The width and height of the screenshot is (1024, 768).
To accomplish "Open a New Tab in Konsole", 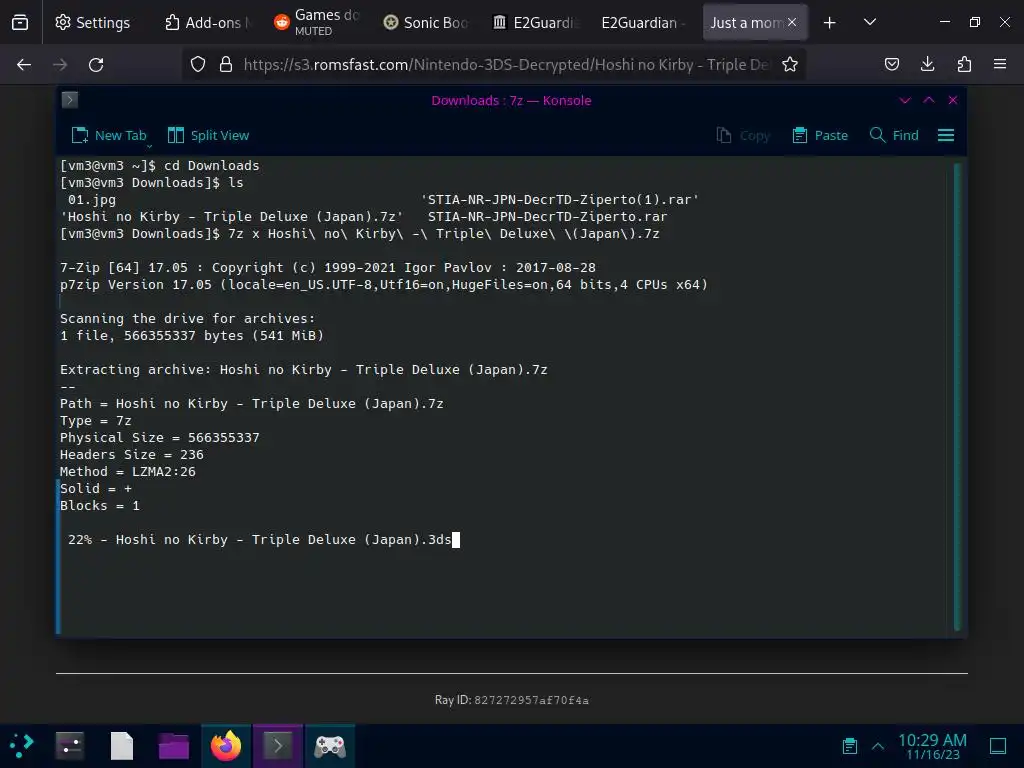I will (108, 136).
